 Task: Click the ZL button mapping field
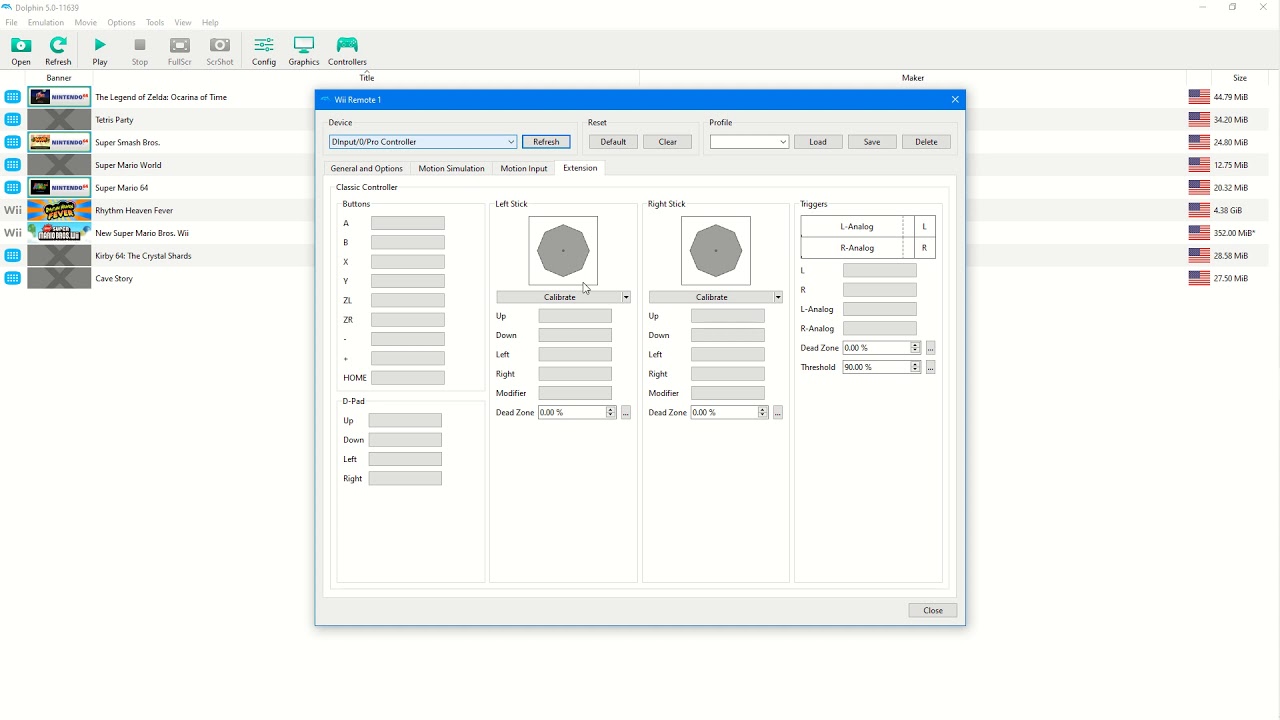pos(408,300)
